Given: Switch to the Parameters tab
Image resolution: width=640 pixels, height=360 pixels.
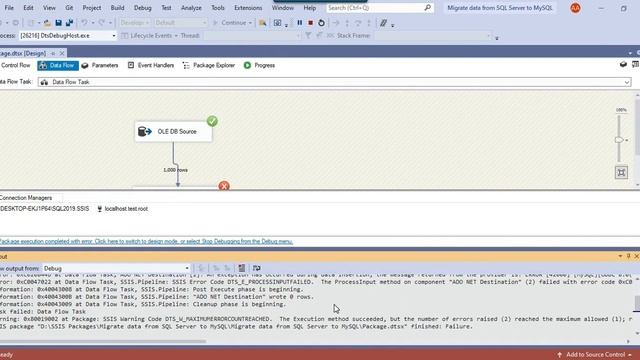Looking at the screenshot, I should [x=100, y=65].
